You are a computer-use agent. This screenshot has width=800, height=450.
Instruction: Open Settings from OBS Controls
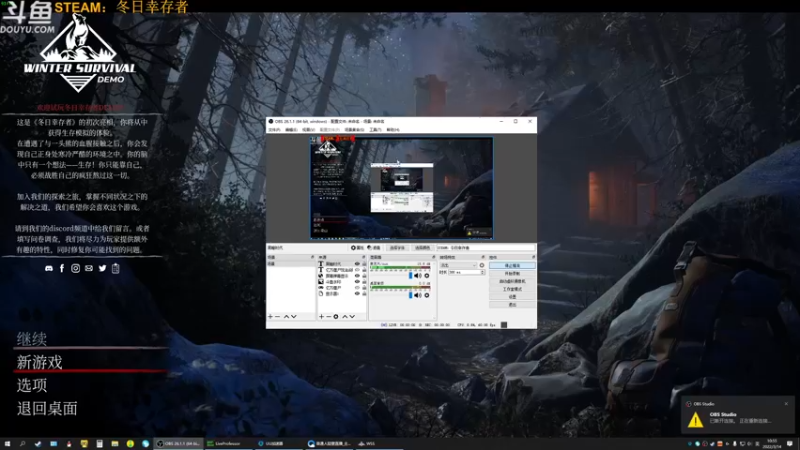[512, 297]
